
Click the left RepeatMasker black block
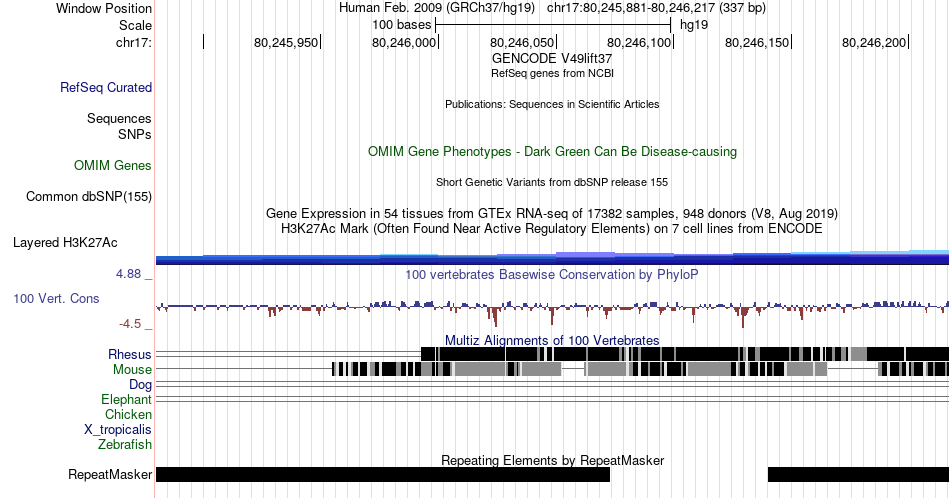[x=383, y=474]
